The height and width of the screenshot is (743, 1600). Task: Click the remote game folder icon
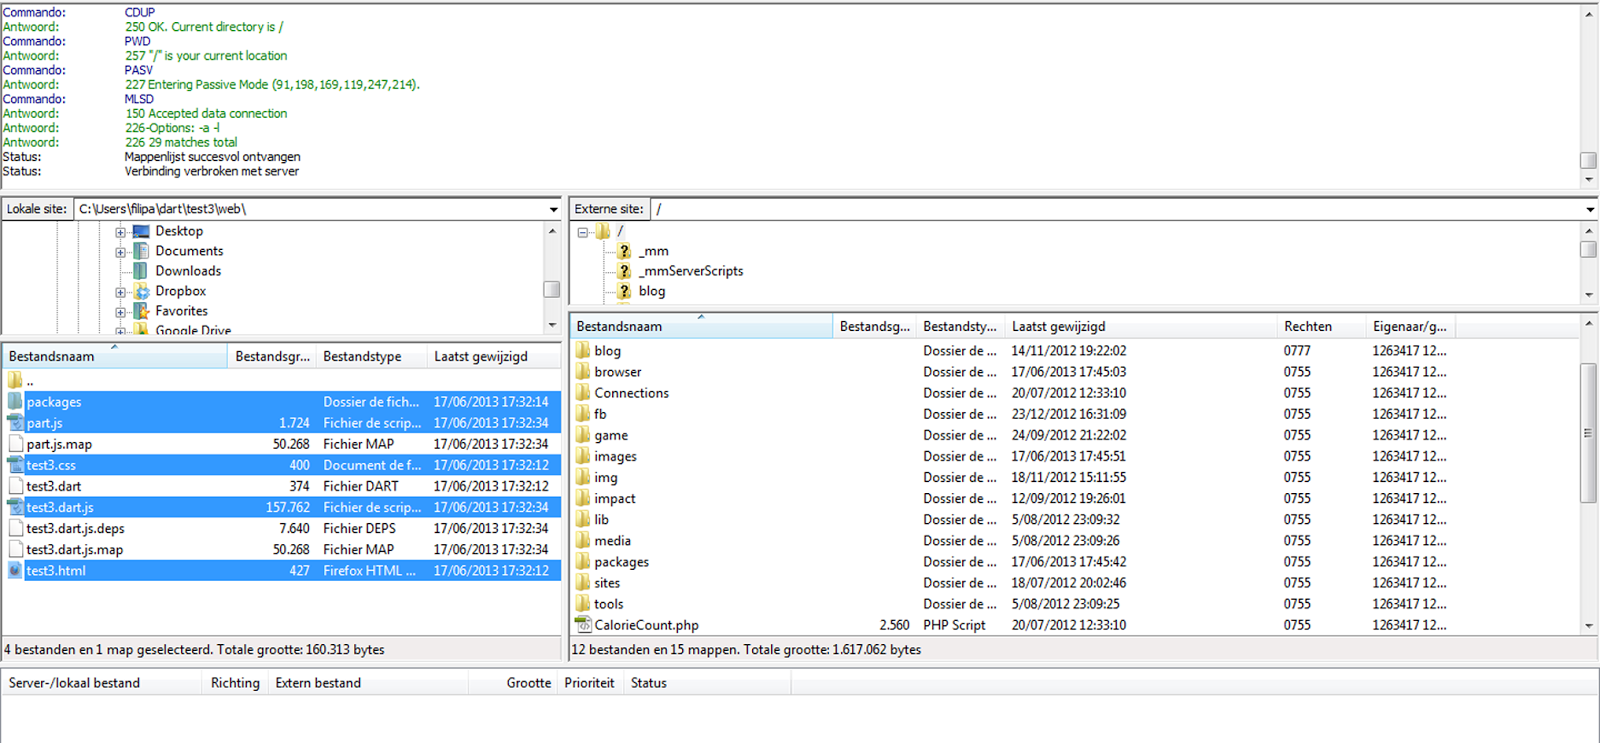pos(583,435)
